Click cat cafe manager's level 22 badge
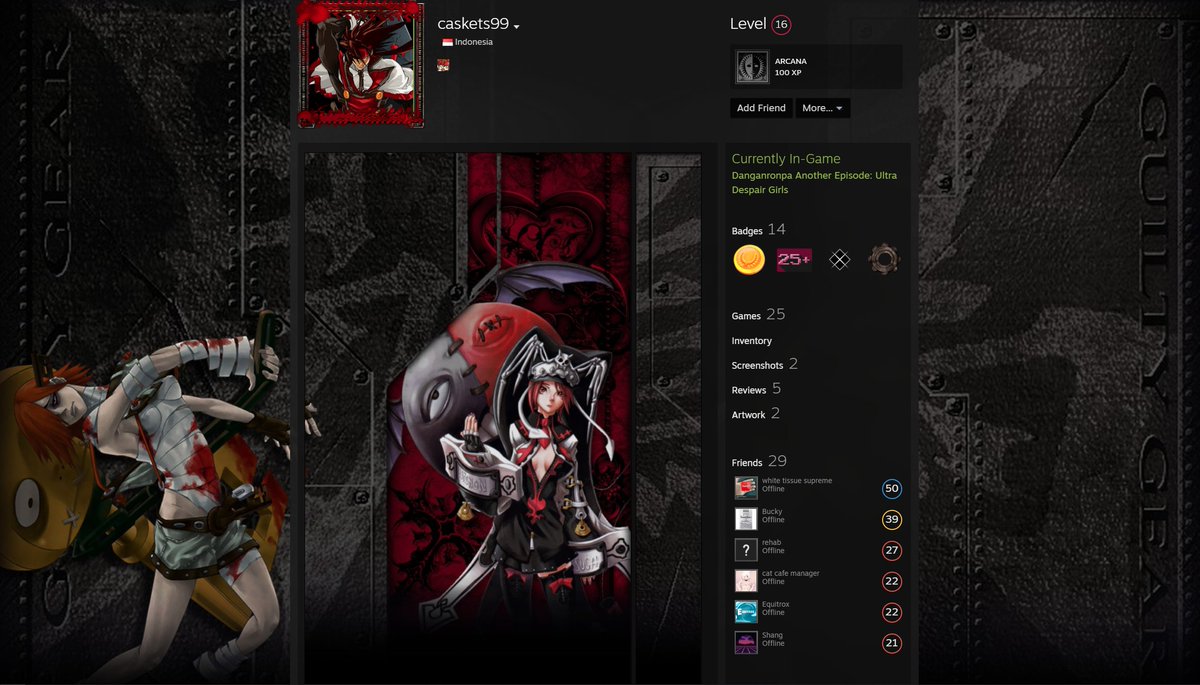Image resolution: width=1200 pixels, height=685 pixels. 892,582
